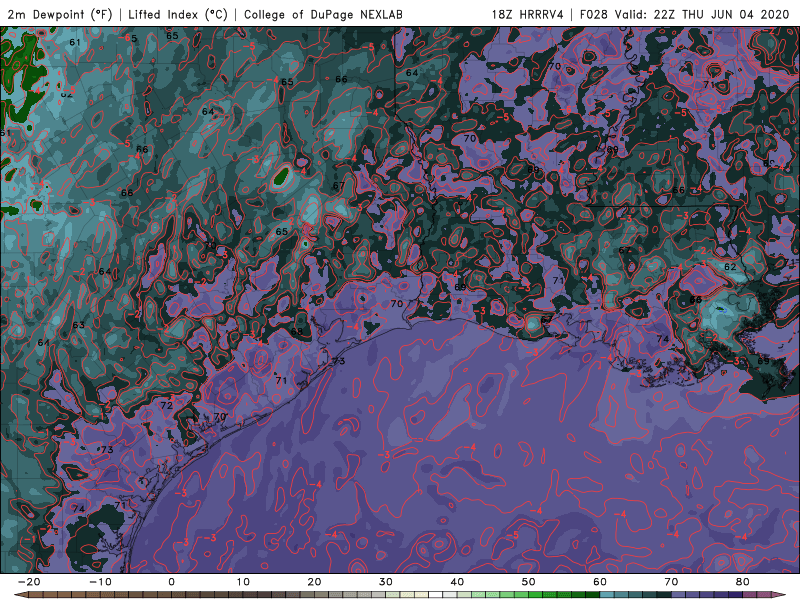The height and width of the screenshot is (600, 800).
Task: Click the '70' label on the color scale
Action: pyautogui.click(x=671, y=582)
